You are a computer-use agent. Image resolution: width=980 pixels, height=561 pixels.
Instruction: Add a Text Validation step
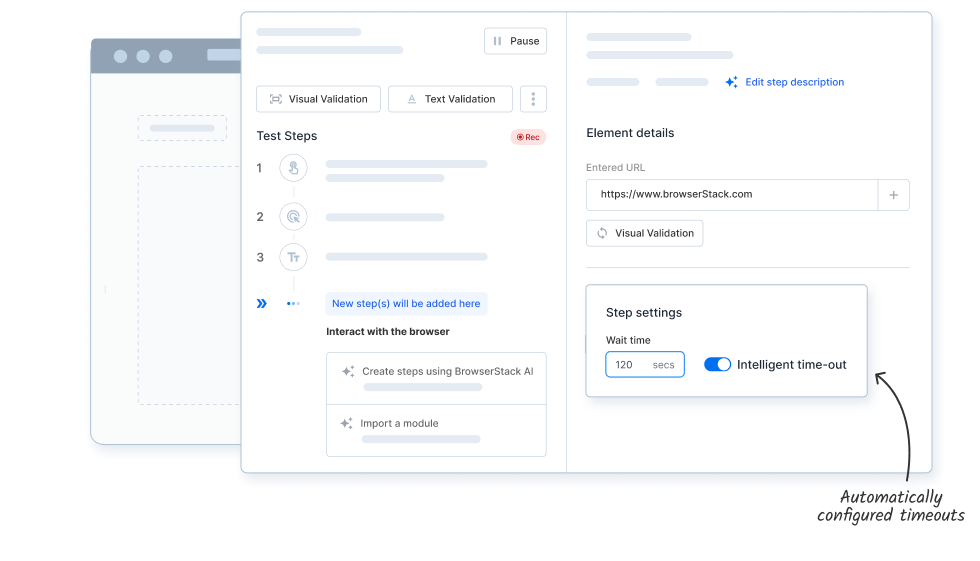[x=449, y=99]
